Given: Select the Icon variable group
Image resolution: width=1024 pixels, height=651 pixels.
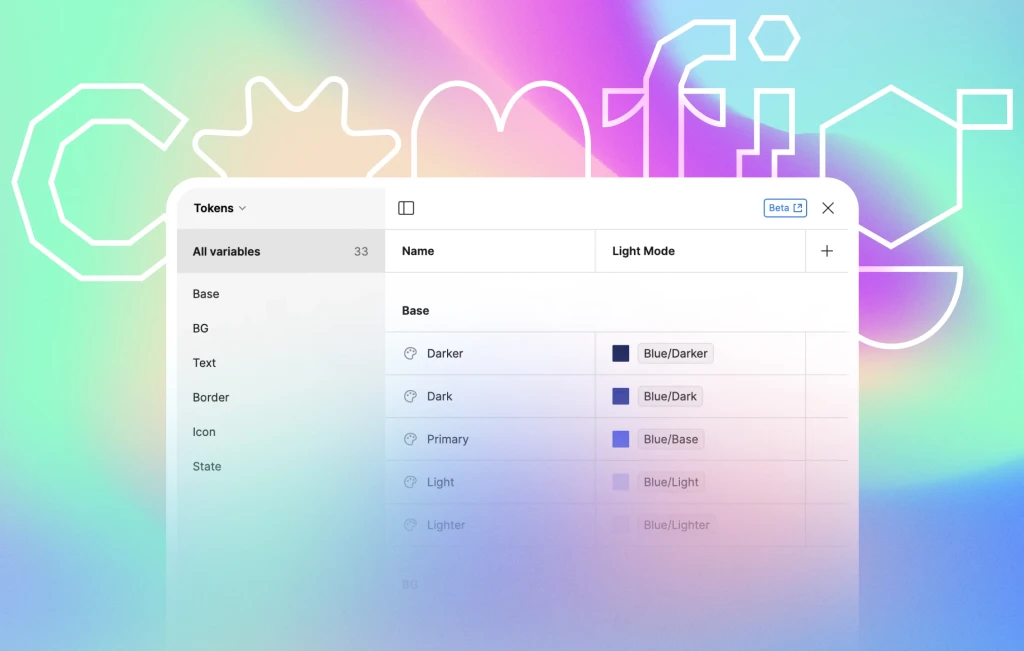Looking at the screenshot, I should pos(204,432).
